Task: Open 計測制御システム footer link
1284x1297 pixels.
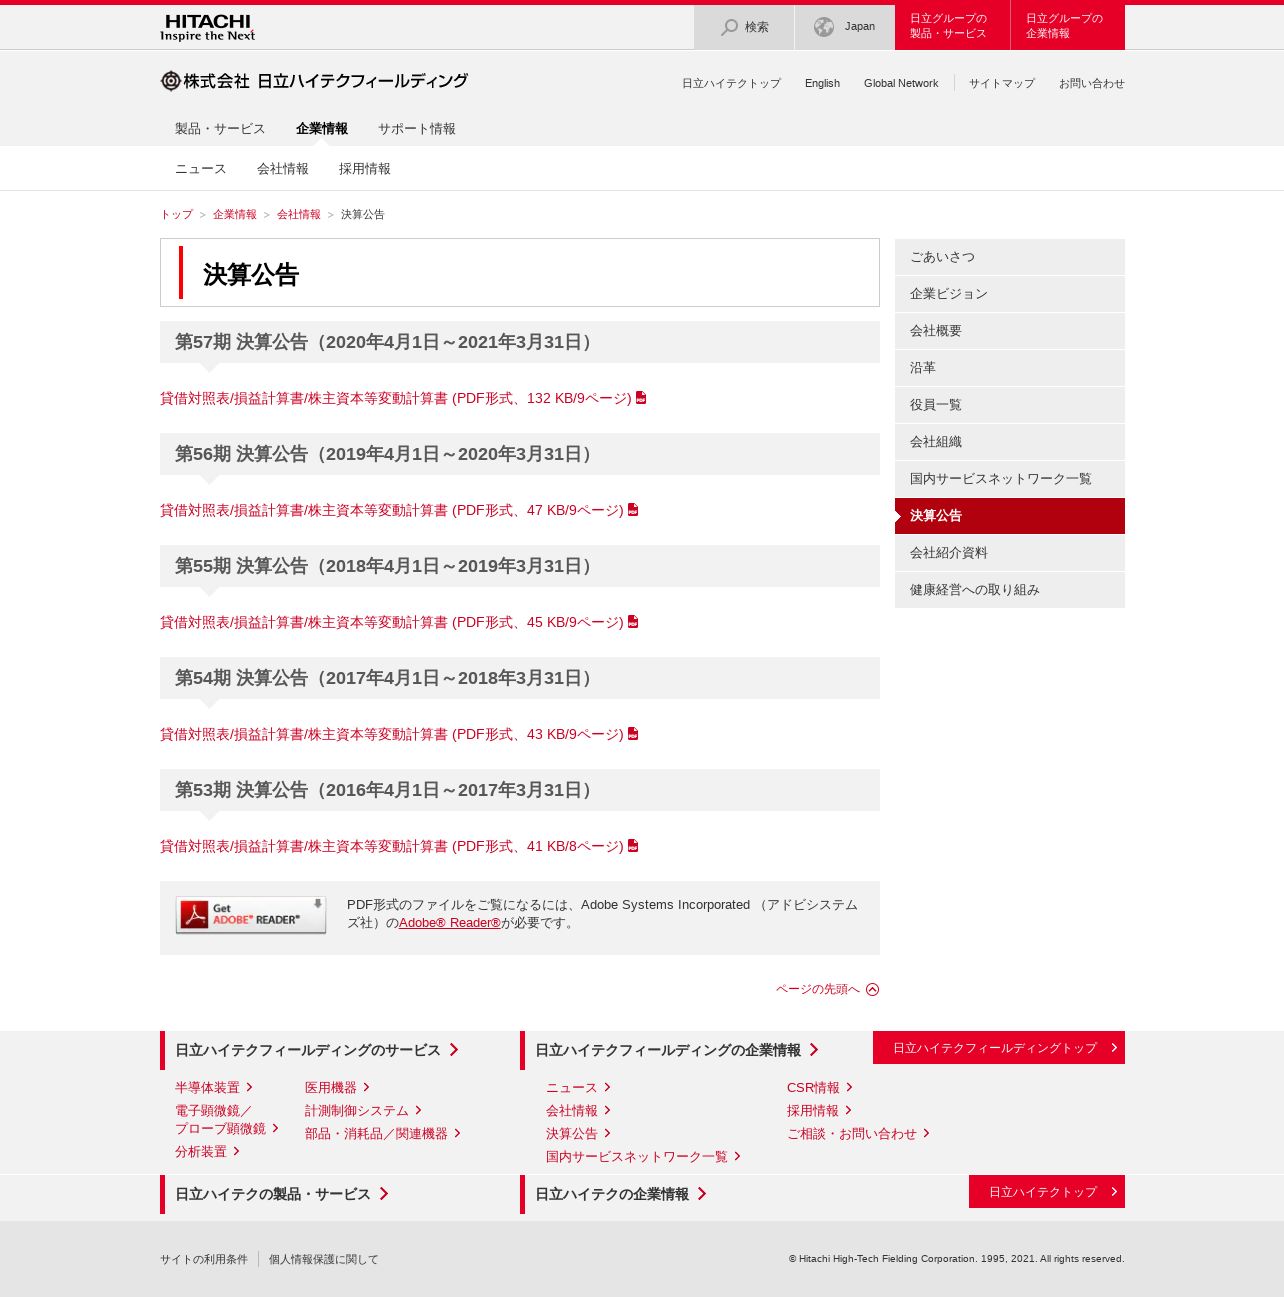Action: 363,1110
